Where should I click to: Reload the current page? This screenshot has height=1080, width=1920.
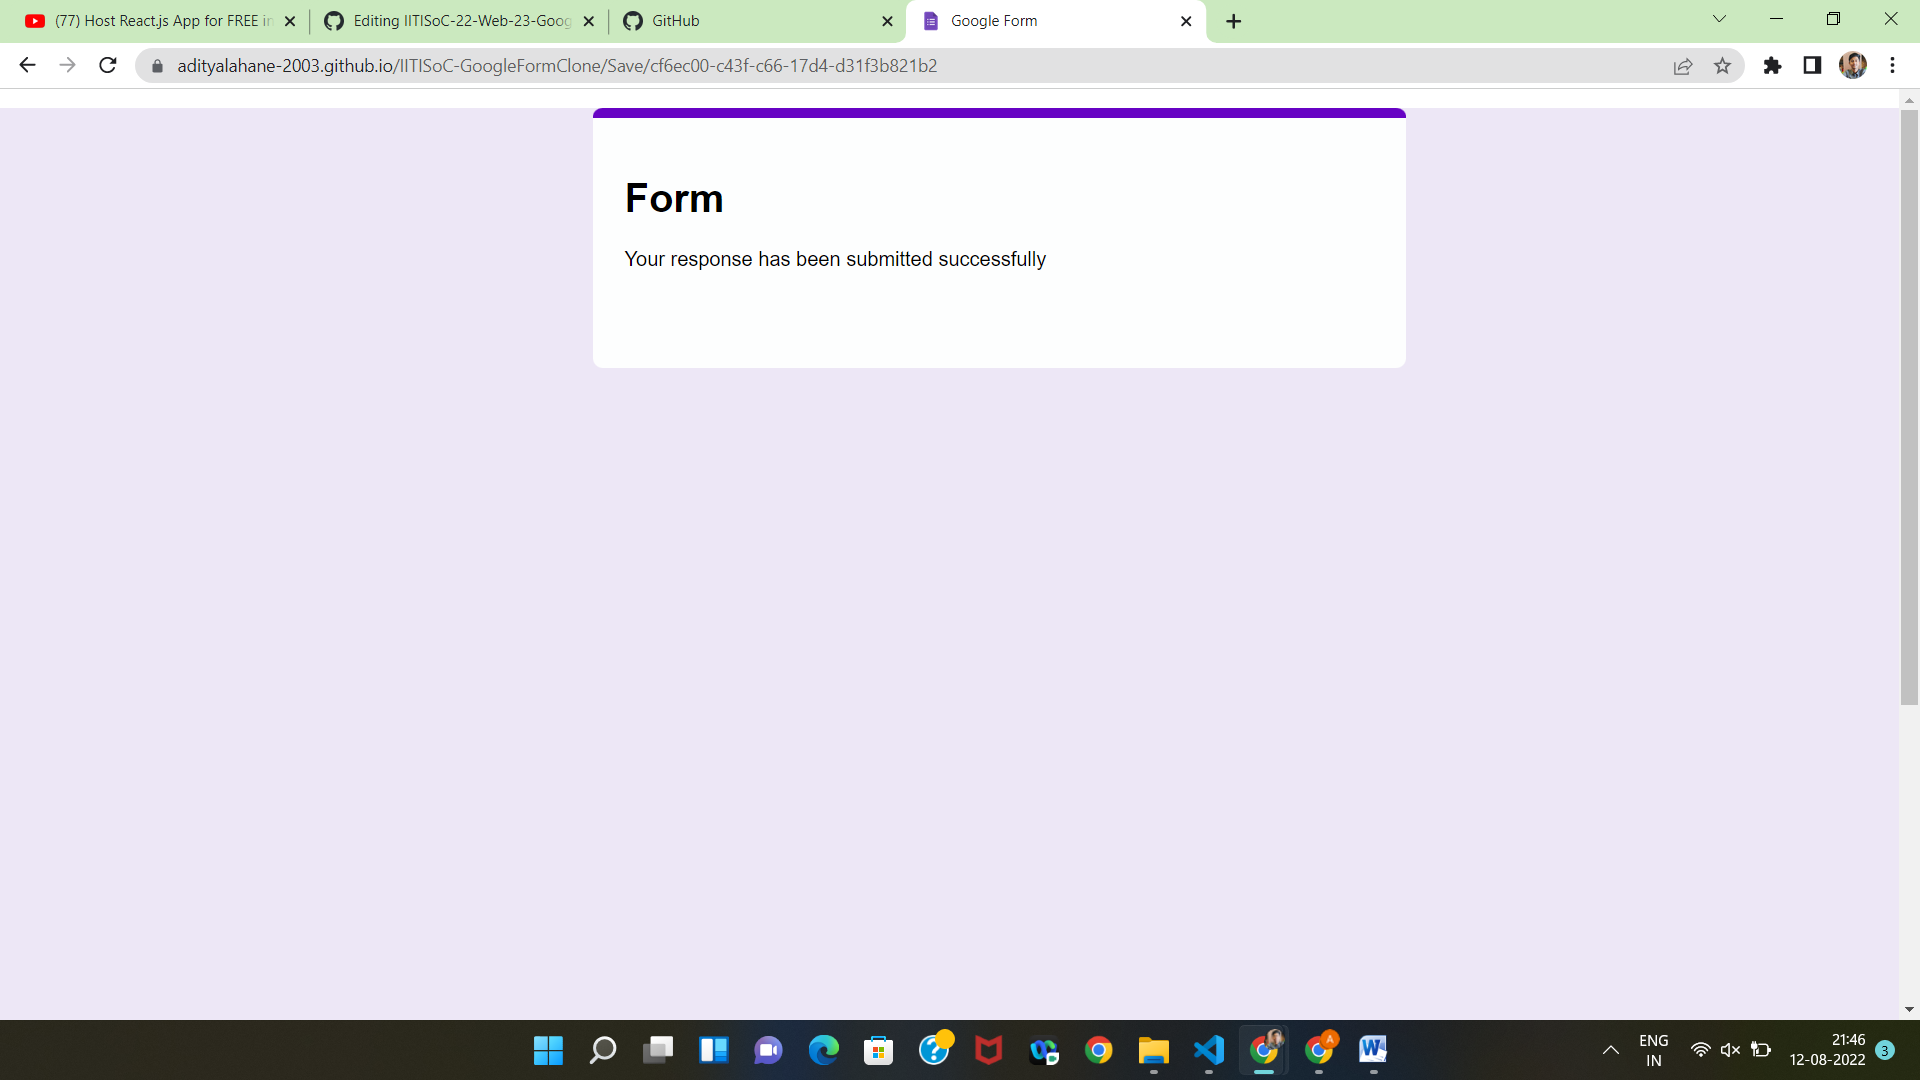point(108,66)
